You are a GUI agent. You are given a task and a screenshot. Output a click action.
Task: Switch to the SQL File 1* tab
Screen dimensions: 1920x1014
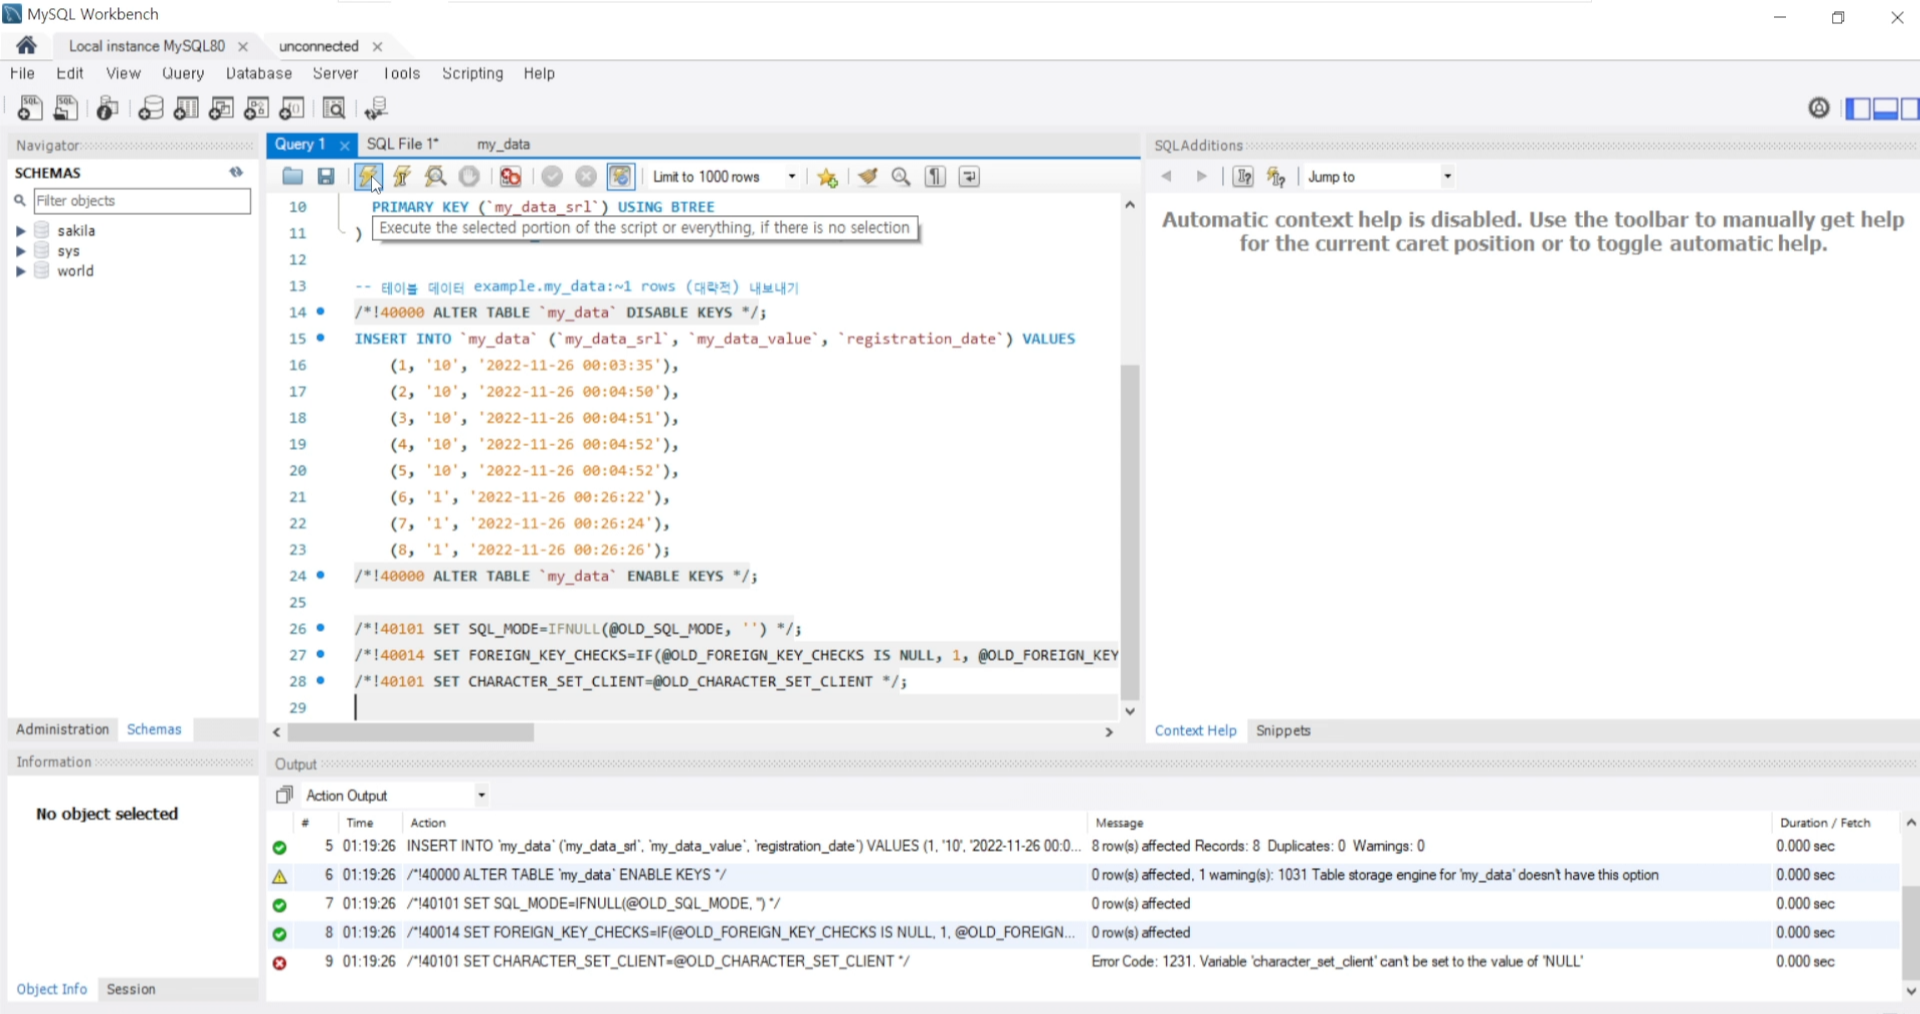[403, 144]
